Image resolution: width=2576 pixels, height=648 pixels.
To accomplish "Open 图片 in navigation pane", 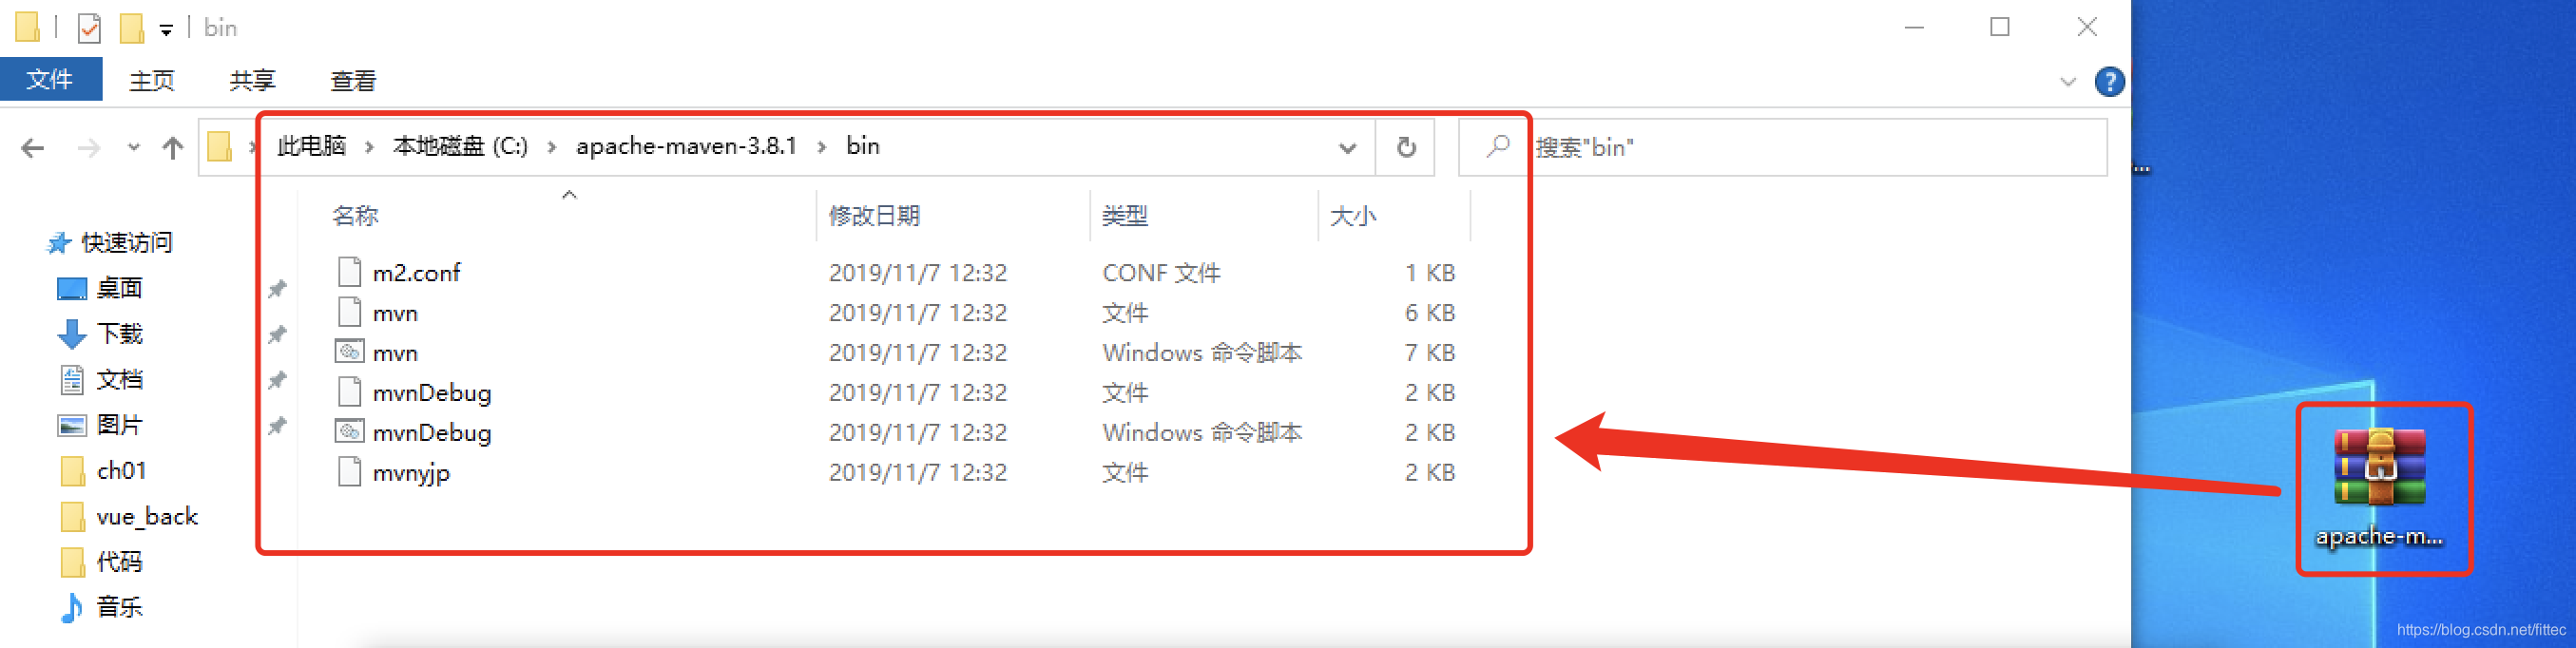I will [119, 425].
